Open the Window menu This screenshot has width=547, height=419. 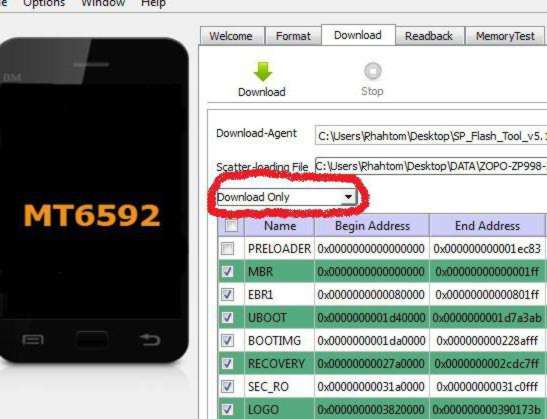(x=103, y=3)
